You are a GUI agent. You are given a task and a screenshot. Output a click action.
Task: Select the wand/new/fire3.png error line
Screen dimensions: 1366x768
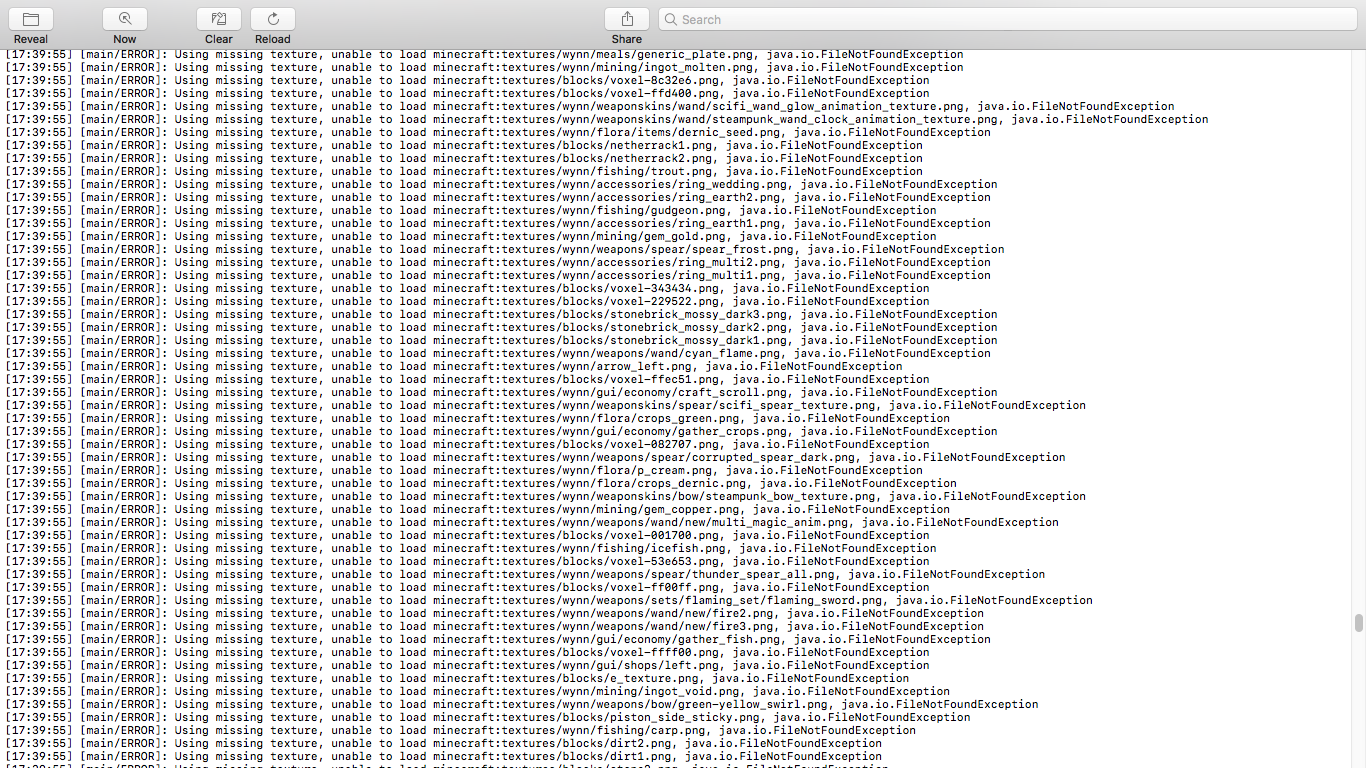495,627
